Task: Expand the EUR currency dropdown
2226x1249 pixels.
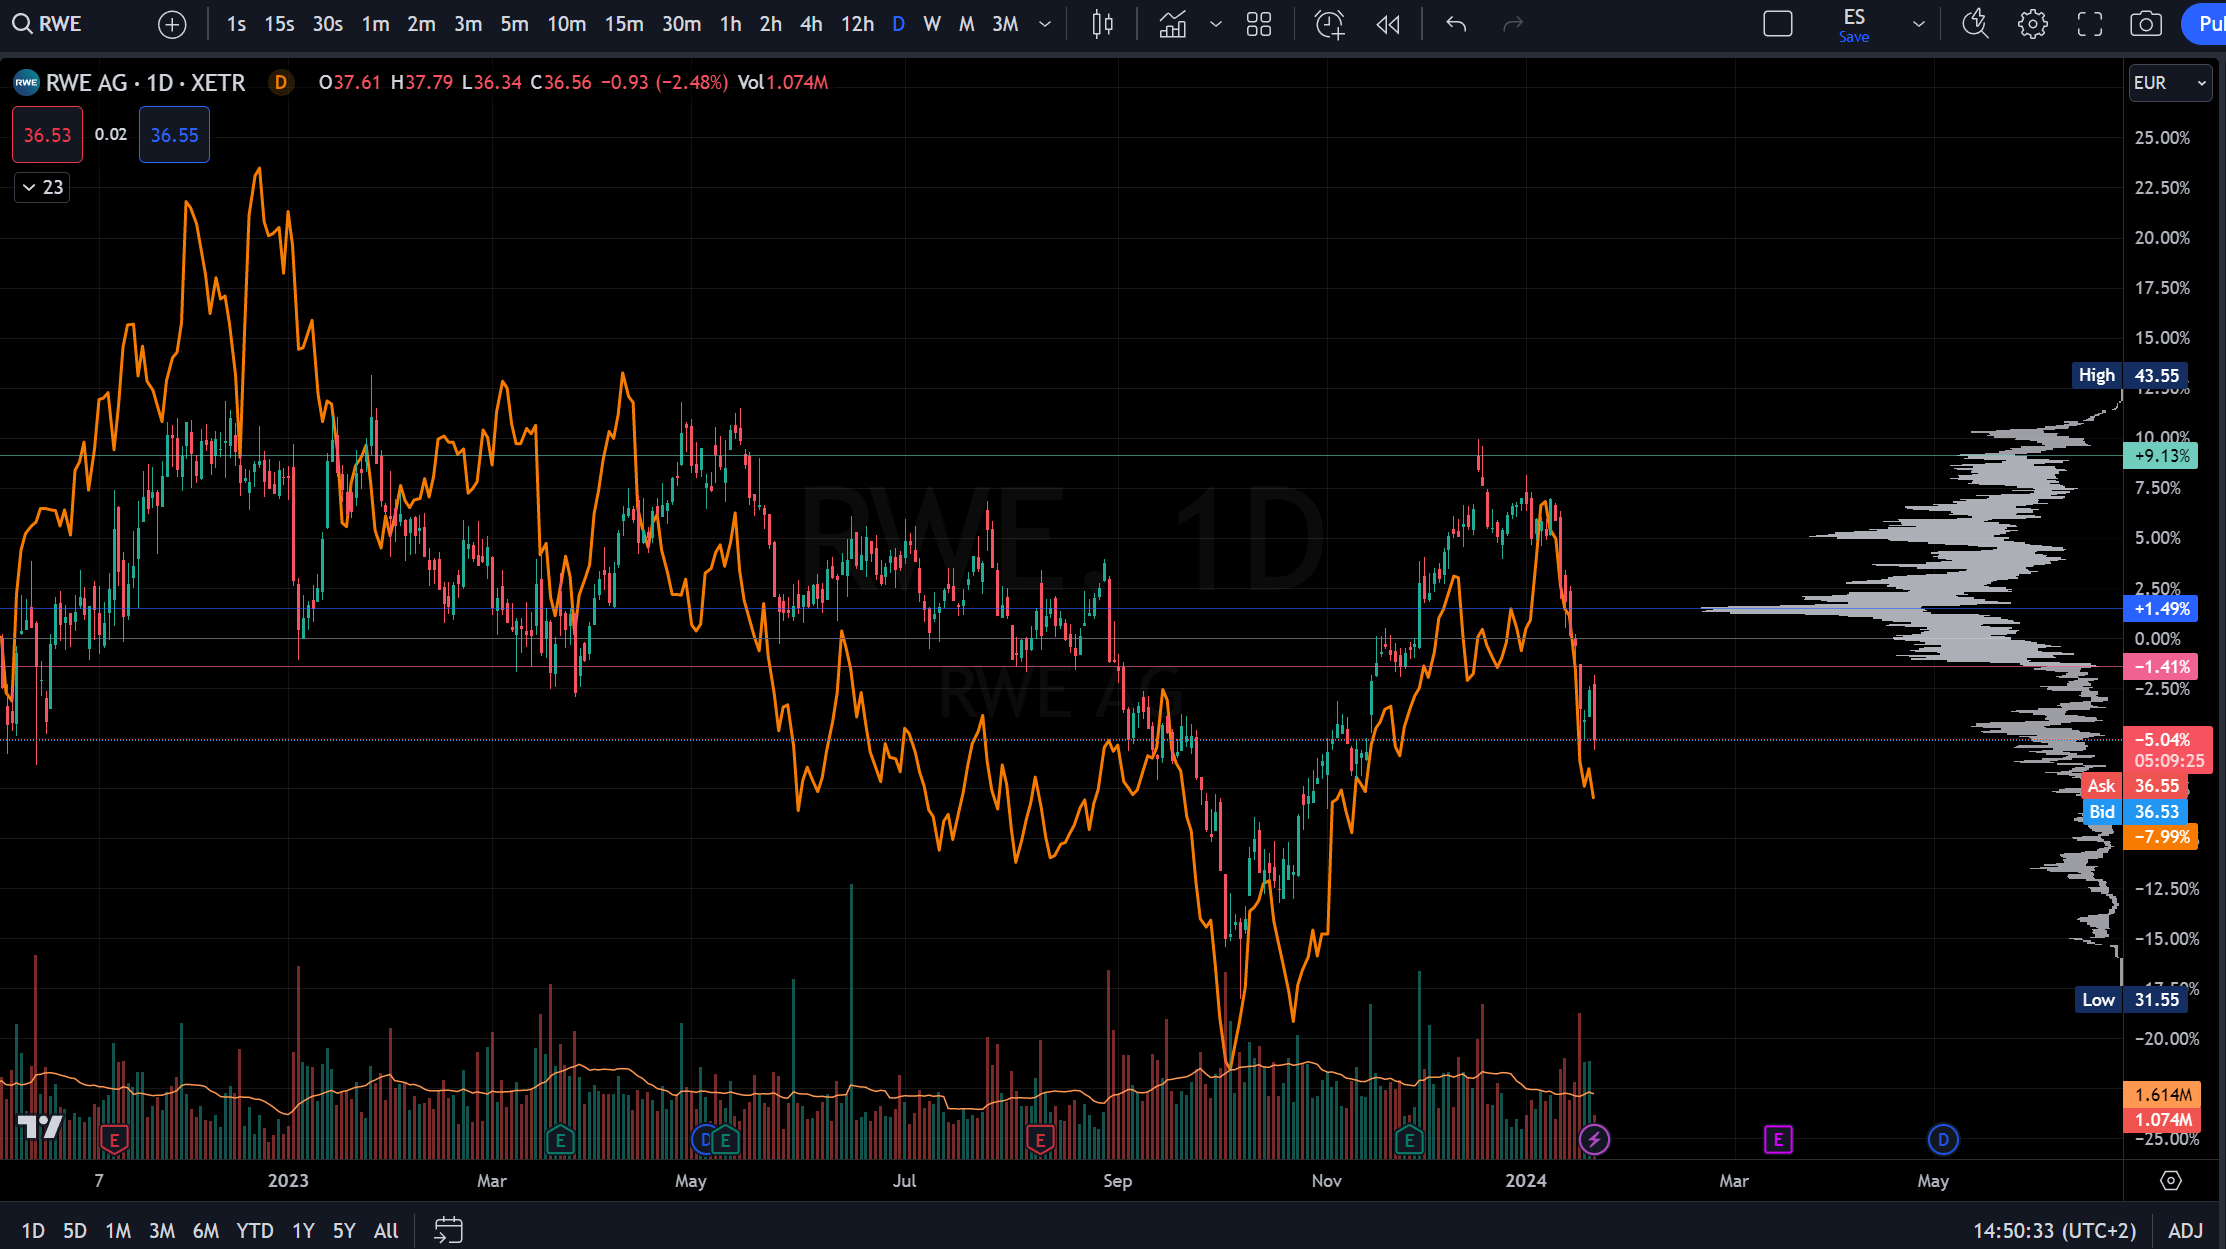Action: click(2169, 83)
